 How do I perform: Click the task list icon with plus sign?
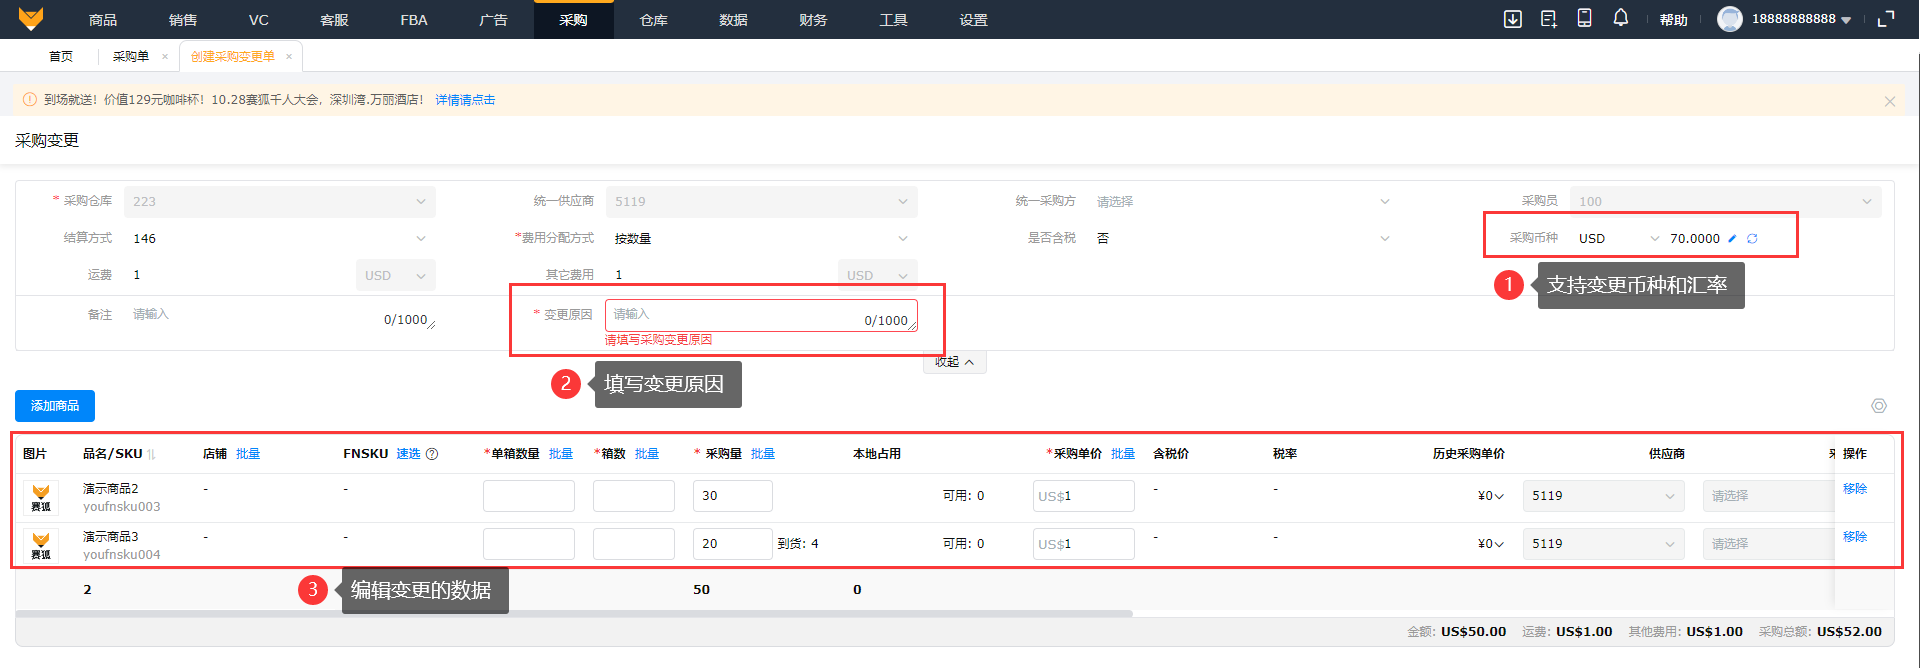pos(1549,19)
